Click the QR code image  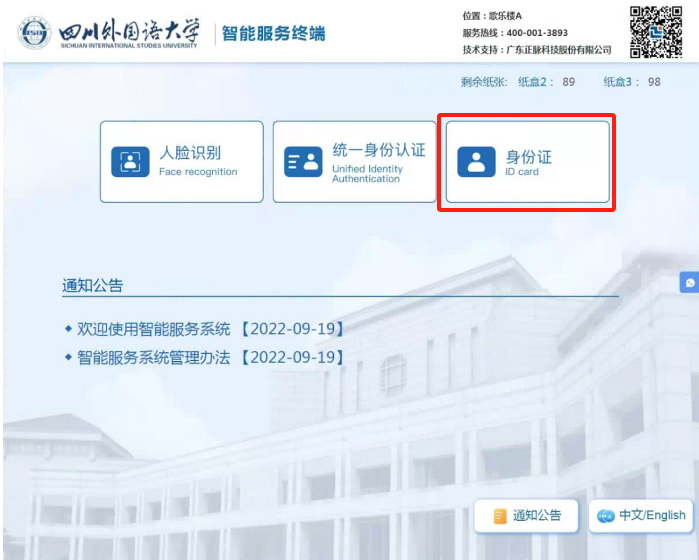(x=656, y=31)
